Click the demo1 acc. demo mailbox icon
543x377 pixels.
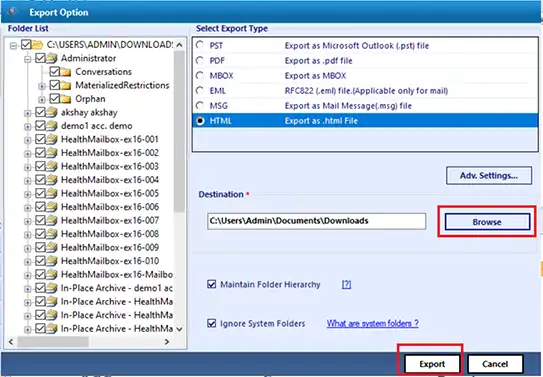[x=52, y=126]
